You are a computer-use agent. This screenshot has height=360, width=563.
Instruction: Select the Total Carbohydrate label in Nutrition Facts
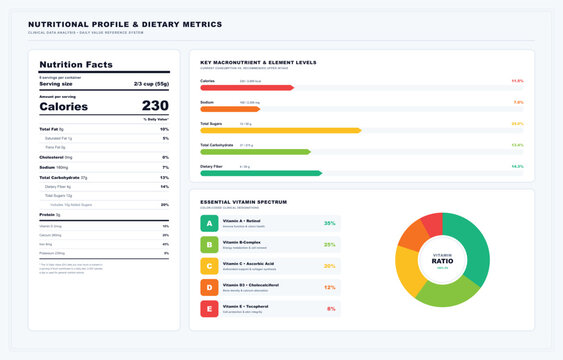[63, 178]
